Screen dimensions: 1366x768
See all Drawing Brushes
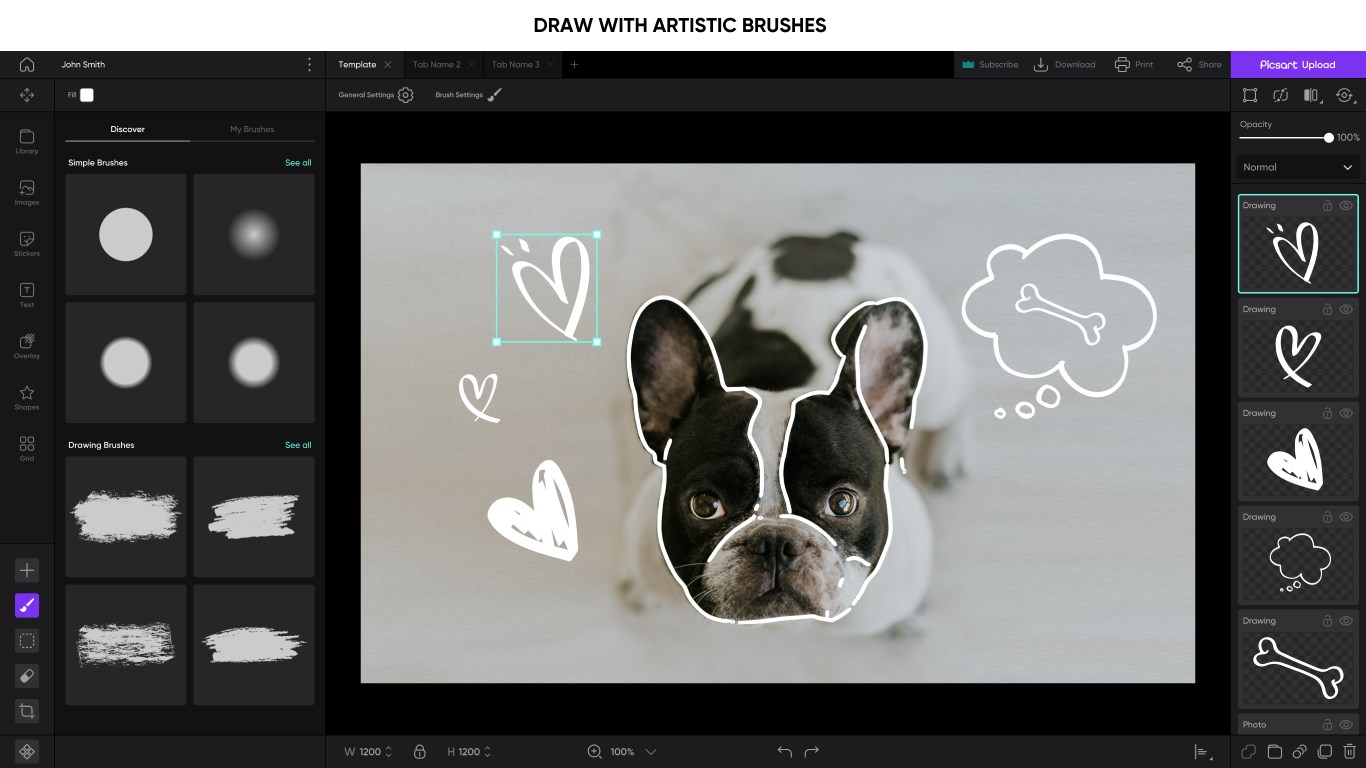click(x=298, y=445)
